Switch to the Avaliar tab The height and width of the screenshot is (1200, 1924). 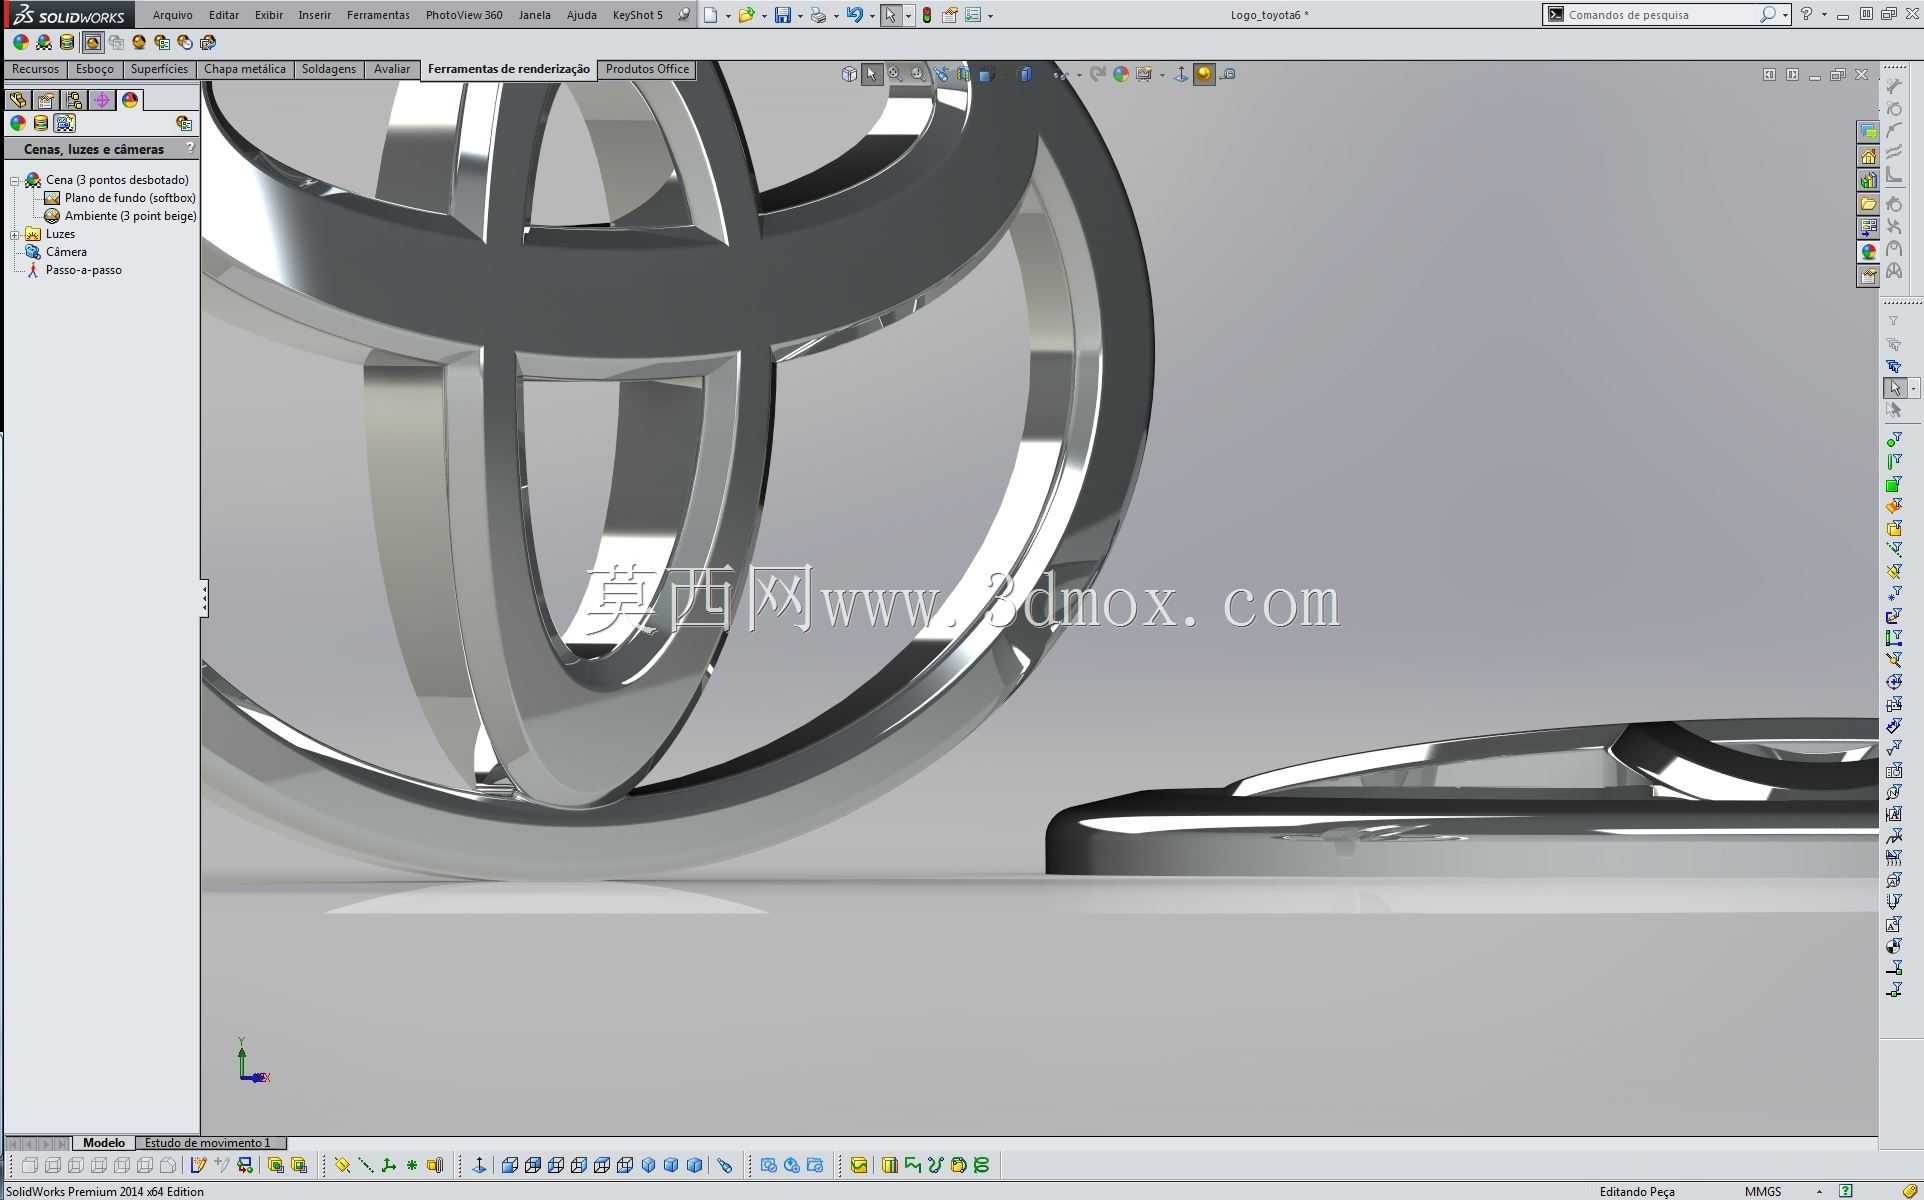(392, 69)
